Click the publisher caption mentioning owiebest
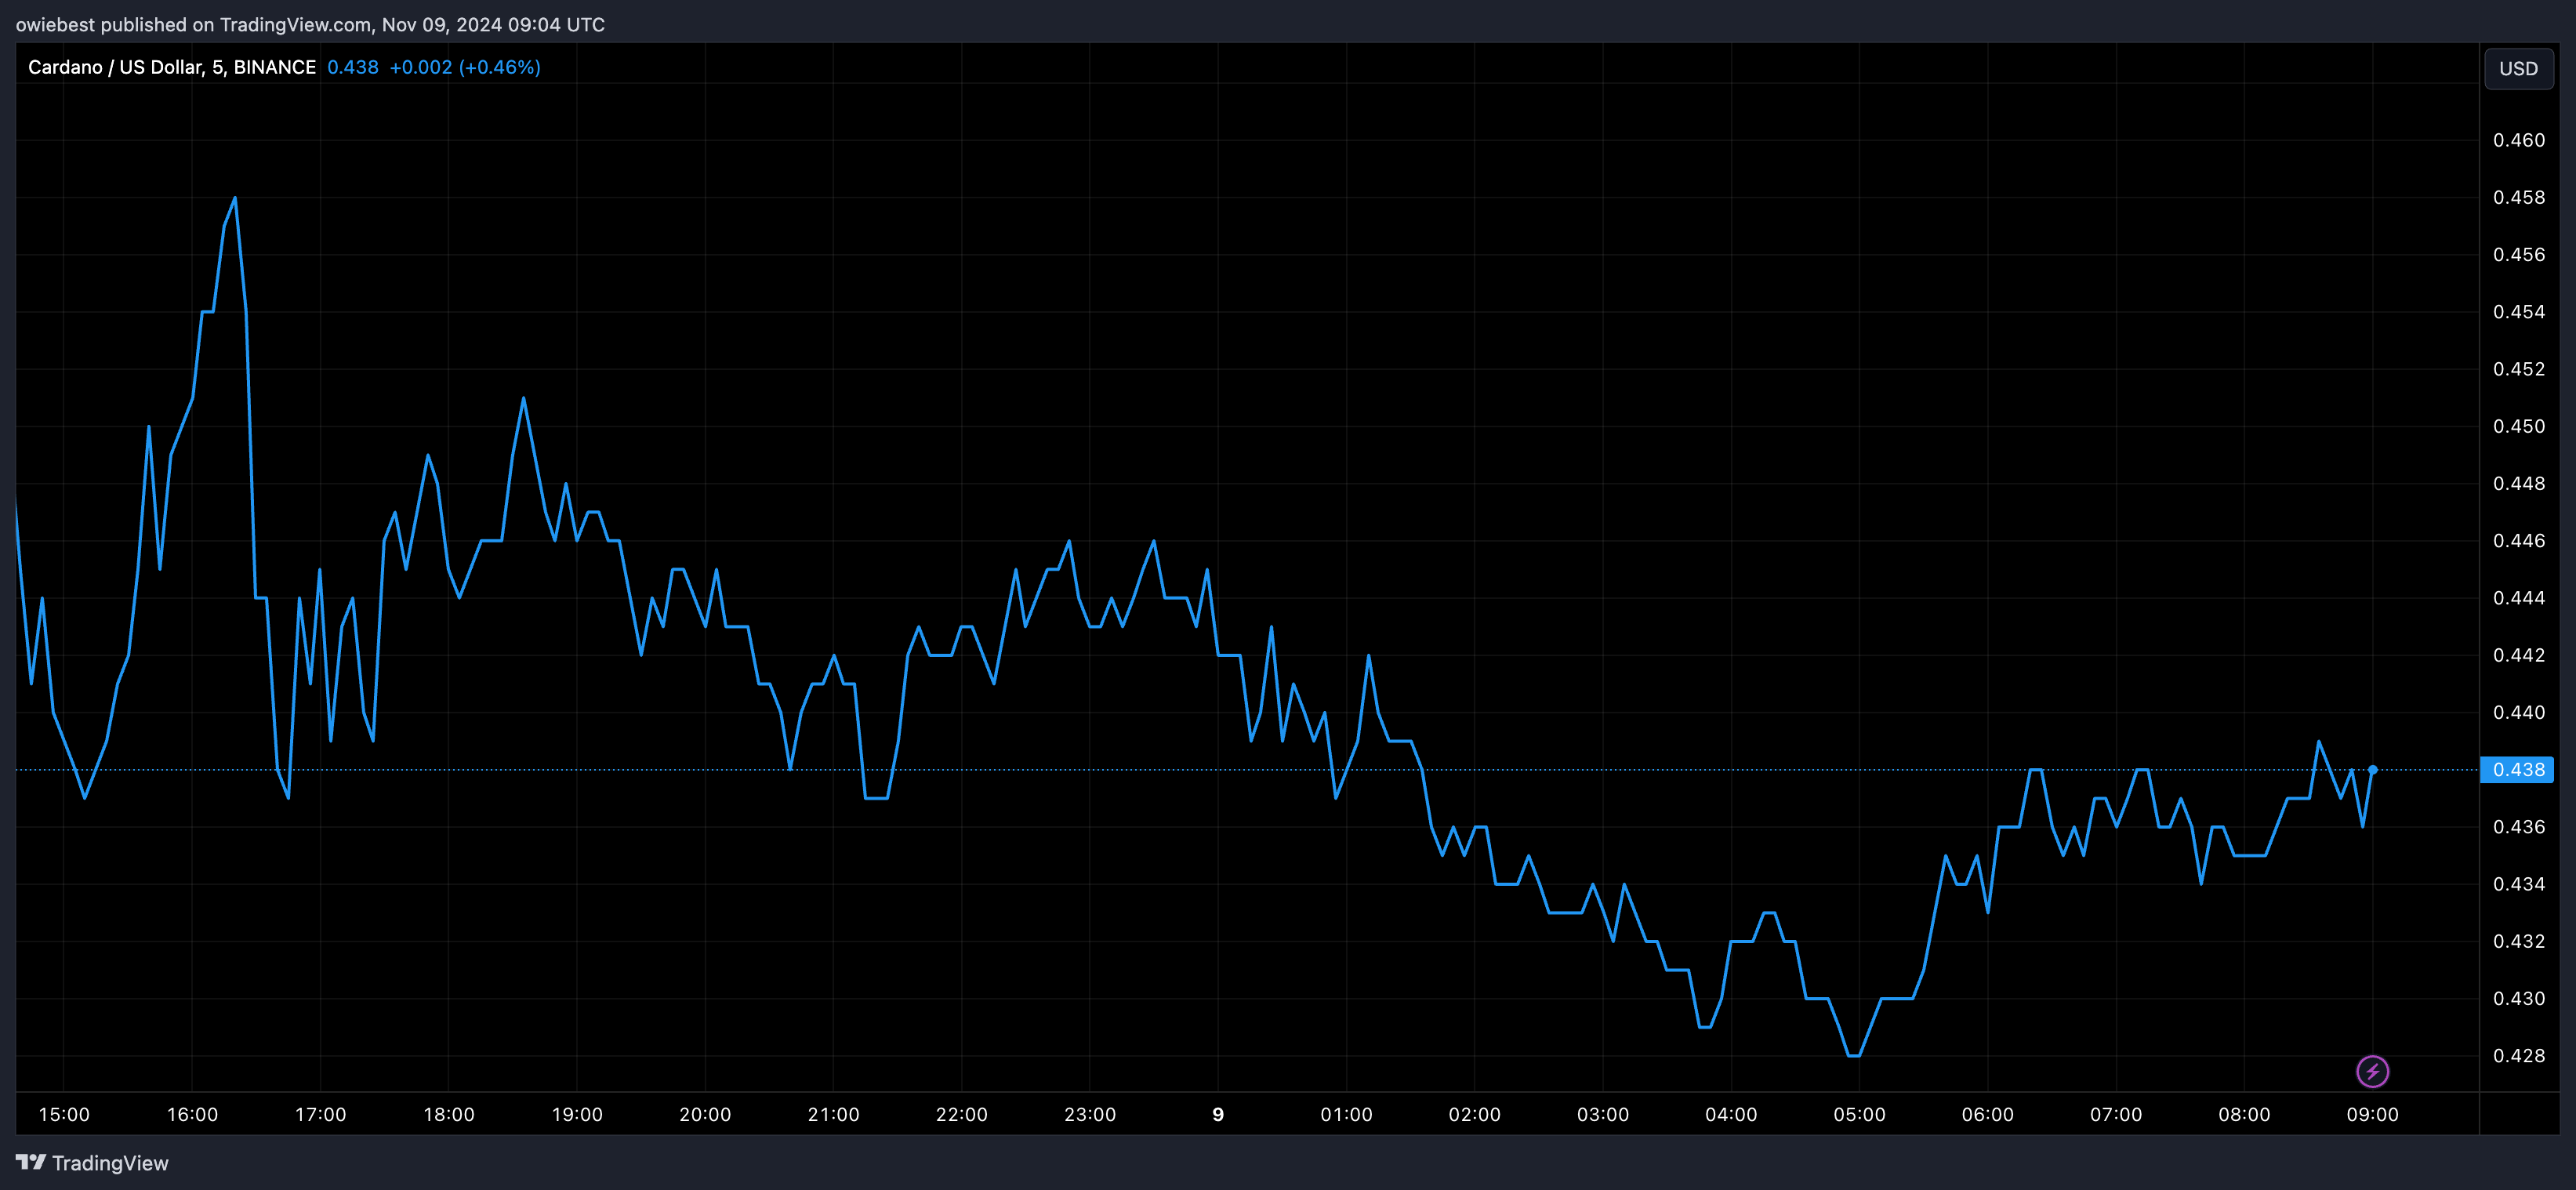The width and height of the screenshot is (2576, 1190). pos(310,24)
